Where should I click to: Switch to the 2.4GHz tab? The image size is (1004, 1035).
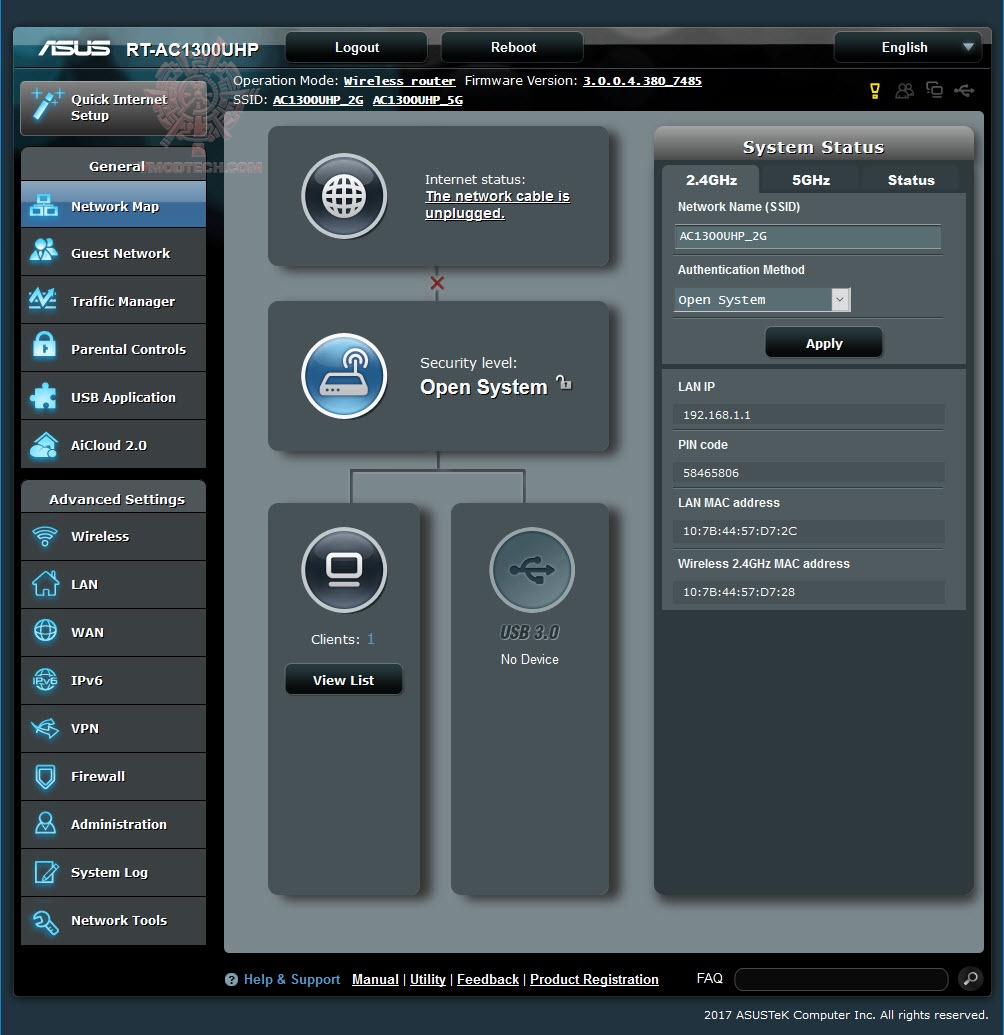pyautogui.click(x=711, y=180)
